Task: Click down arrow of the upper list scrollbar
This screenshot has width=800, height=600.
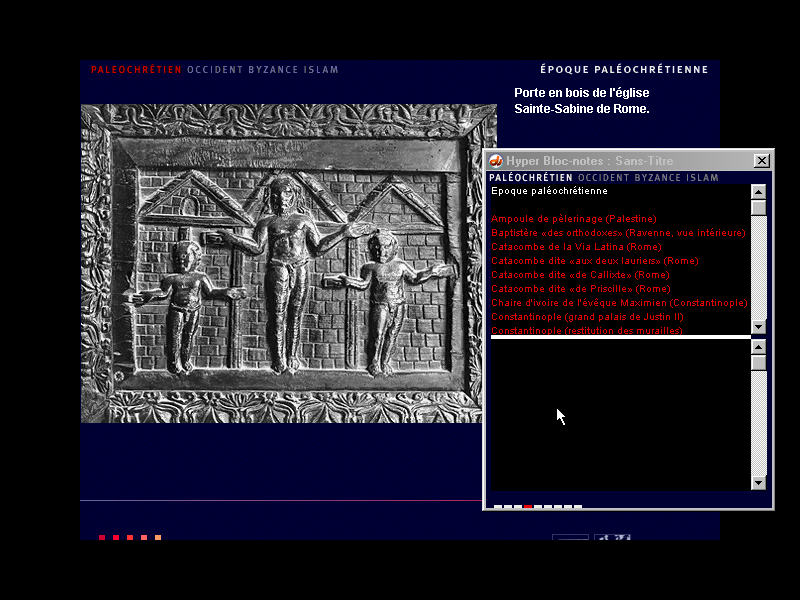Action: click(x=759, y=327)
